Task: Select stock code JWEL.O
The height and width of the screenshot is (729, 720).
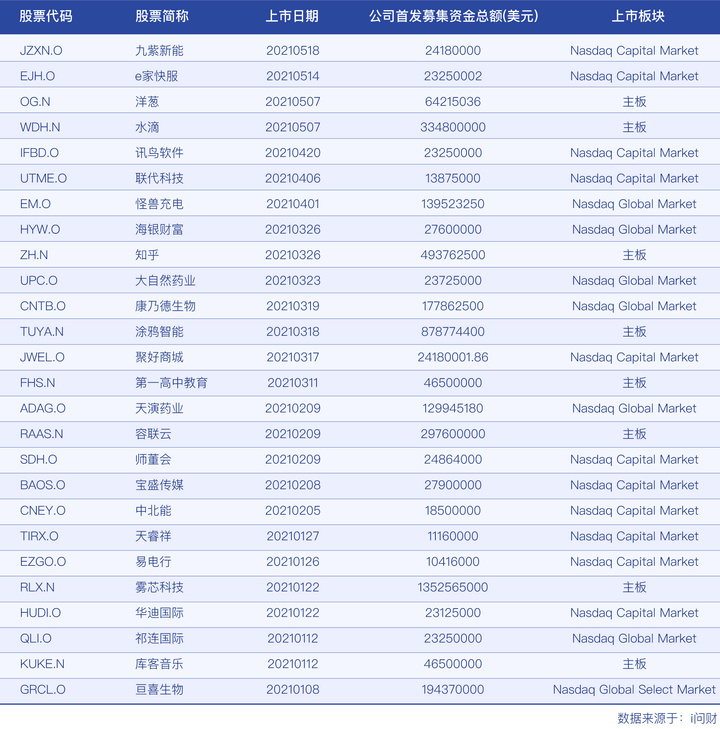Action: tap(42, 358)
